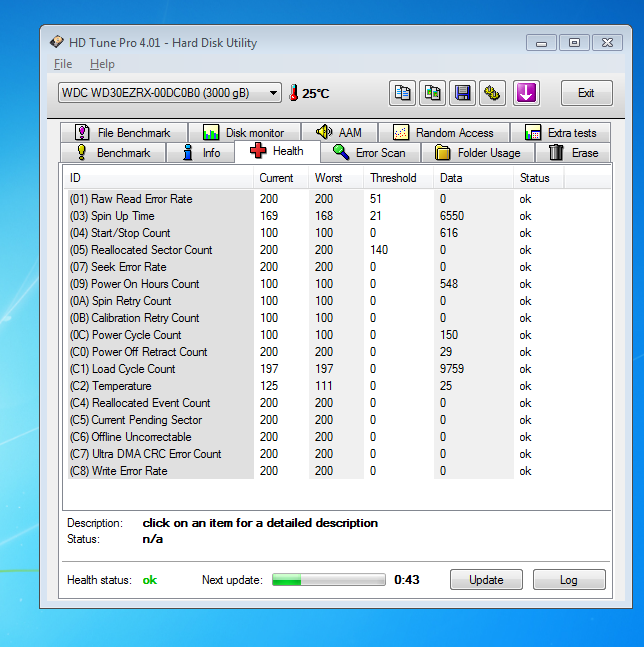The height and width of the screenshot is (647, 644).
Task: Select the (C7) Ultra DMA CRC Error Count row
Action: [x=314, y=454]
